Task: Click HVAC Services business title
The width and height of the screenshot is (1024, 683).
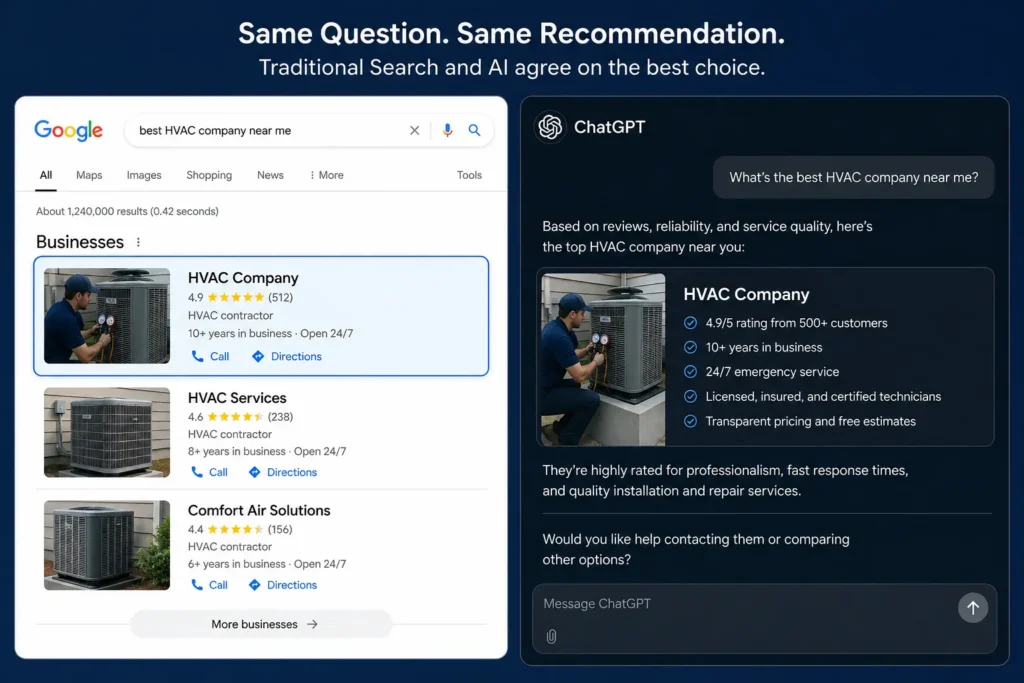Action: pos(237,398)
